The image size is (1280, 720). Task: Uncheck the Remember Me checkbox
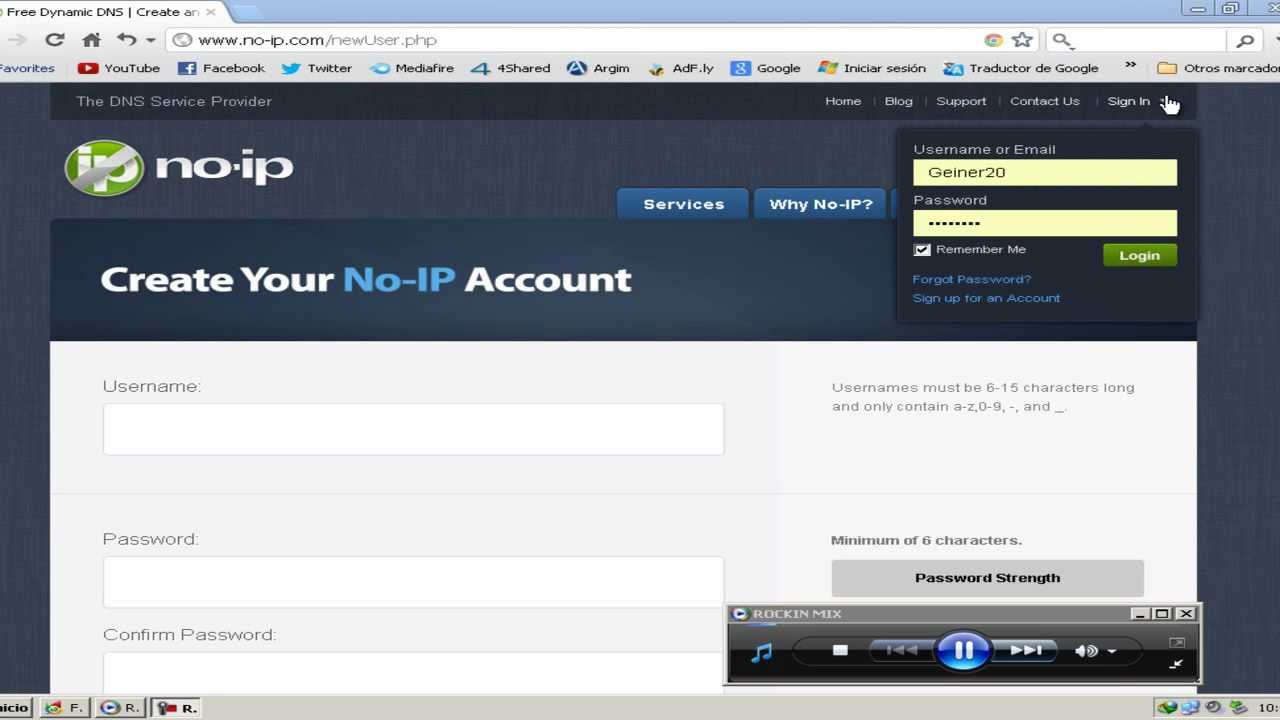point(922,250)
